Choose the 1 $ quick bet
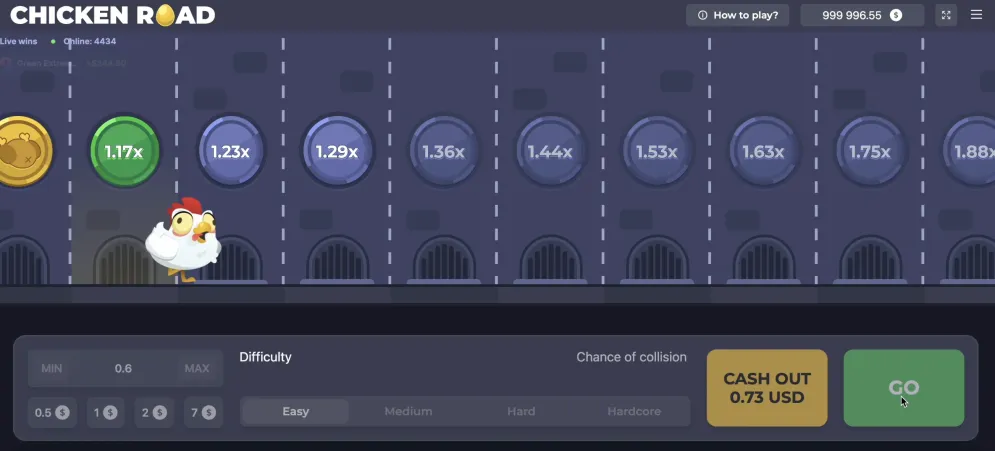995x451 pixels. tap(105, 413)
